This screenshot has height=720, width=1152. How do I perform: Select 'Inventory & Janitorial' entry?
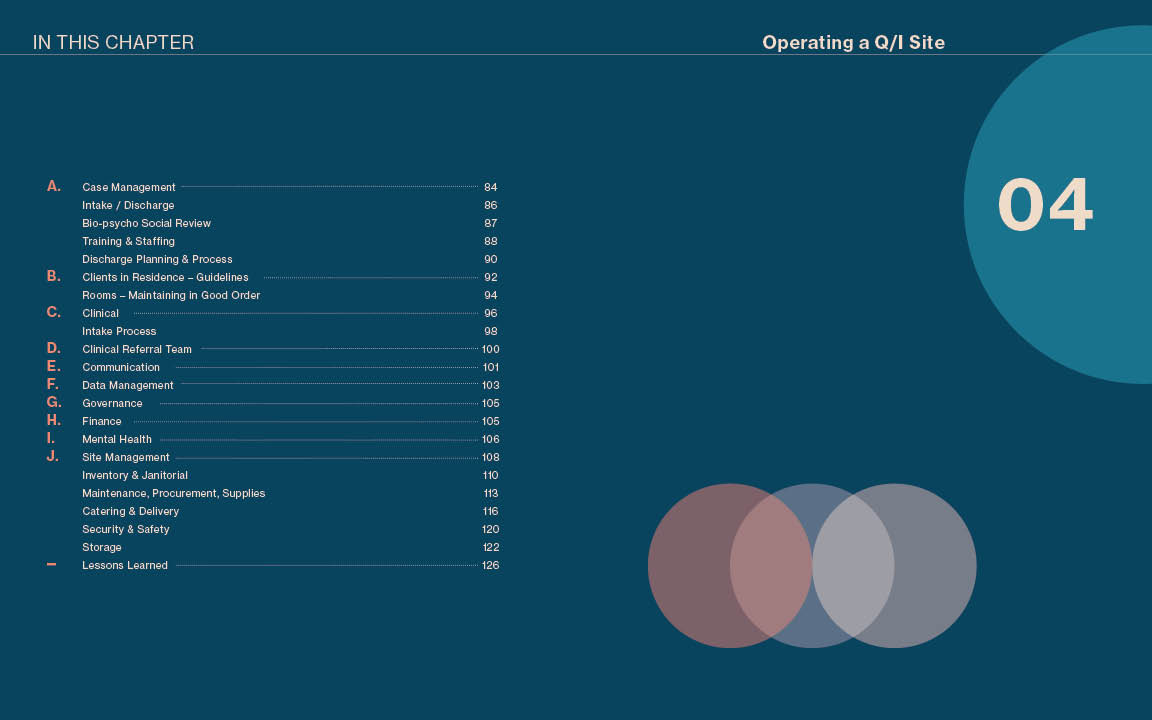point(135,475)
